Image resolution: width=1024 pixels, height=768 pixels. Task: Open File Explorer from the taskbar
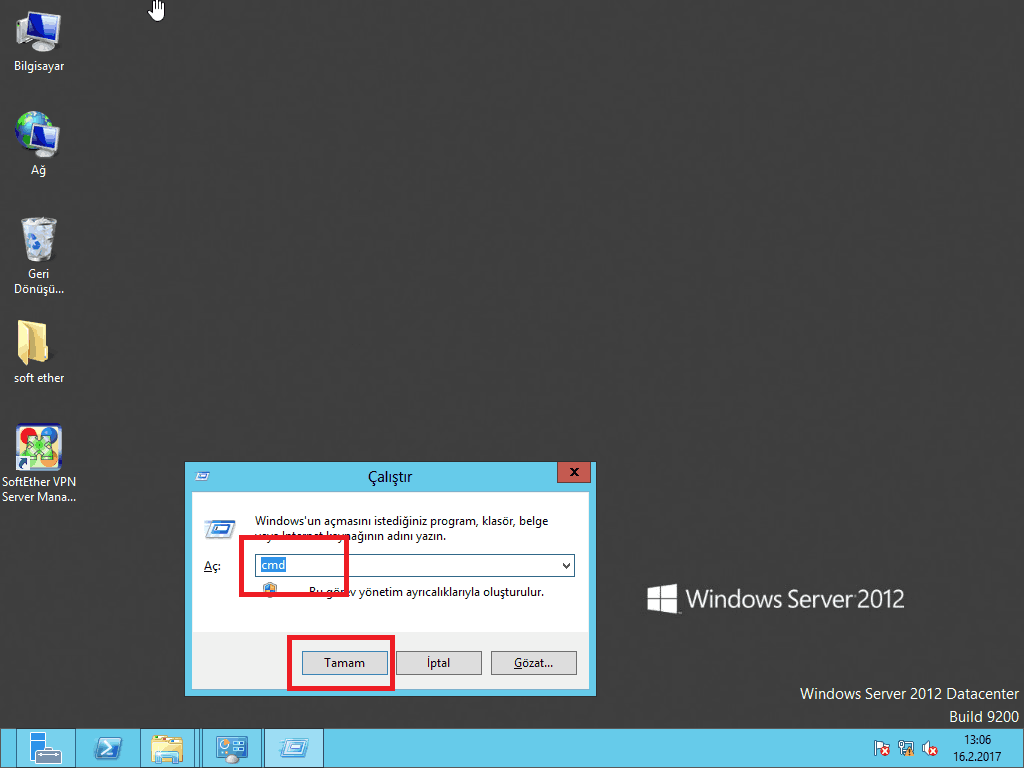click(167, 748)
